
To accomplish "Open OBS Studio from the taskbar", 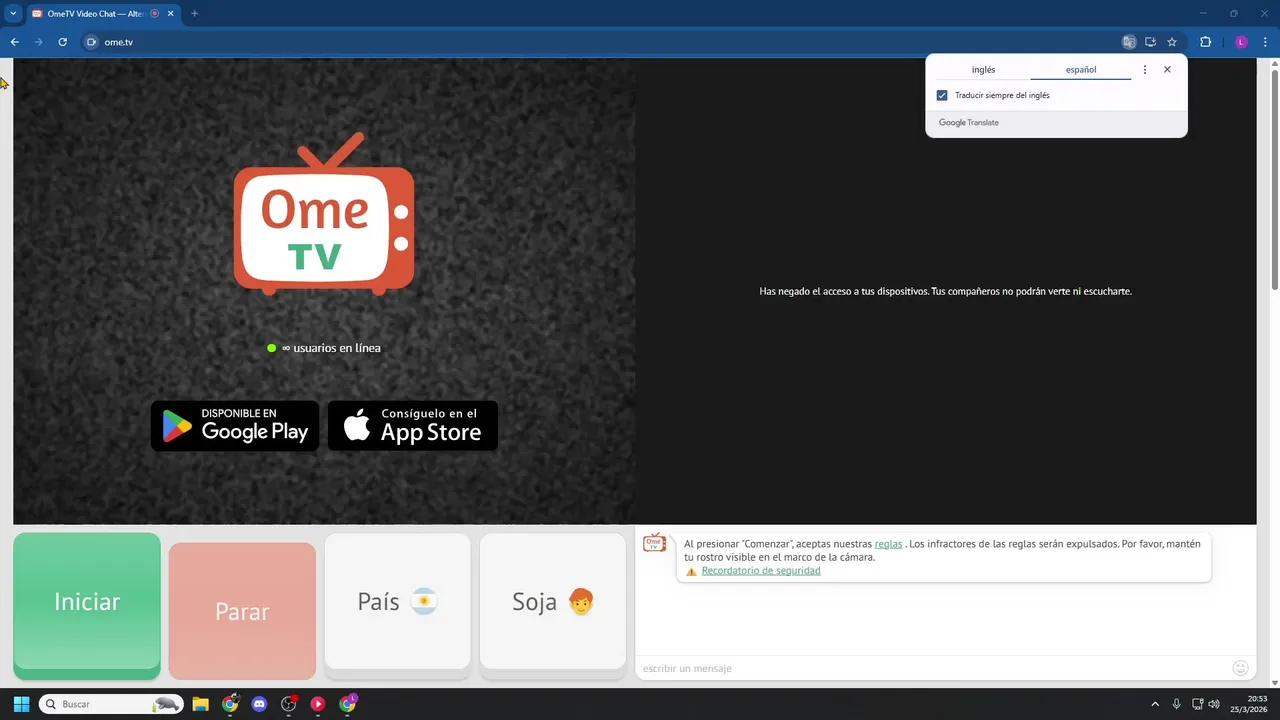I will 289,704.
